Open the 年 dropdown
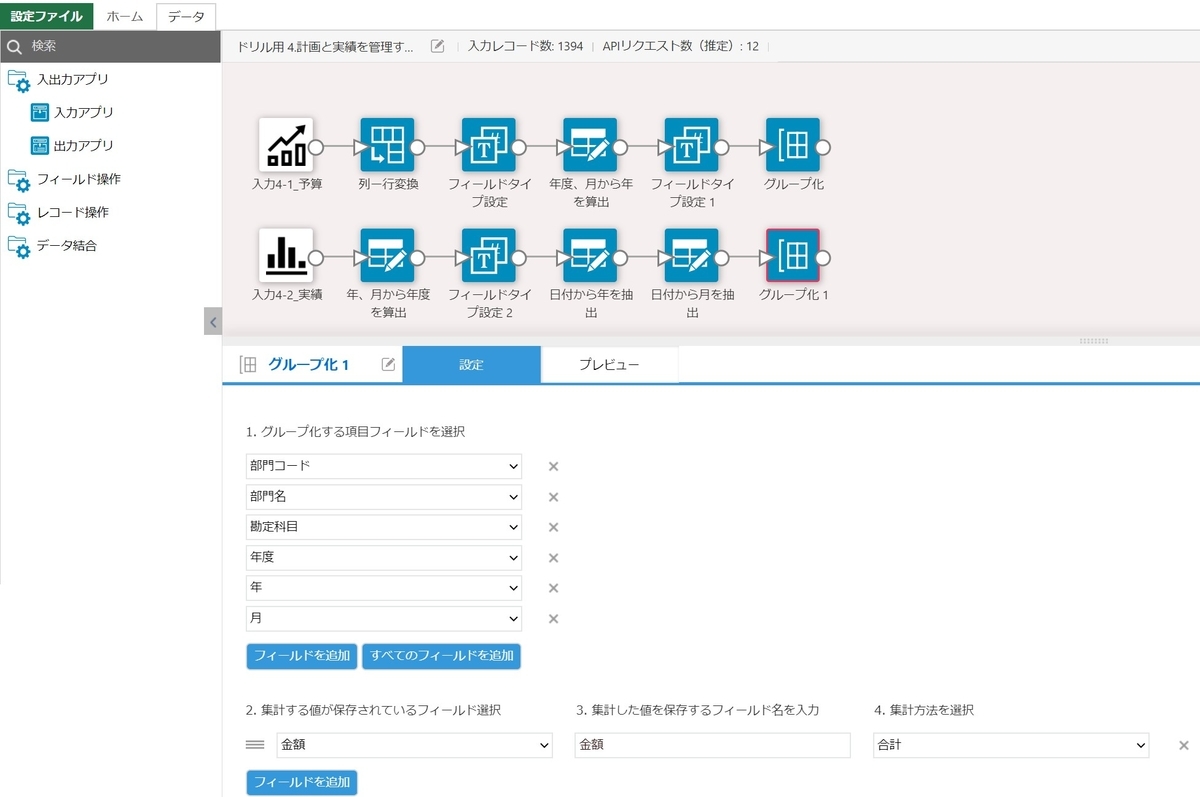Viewport: 1200px width, 797px height. point(384,588)
